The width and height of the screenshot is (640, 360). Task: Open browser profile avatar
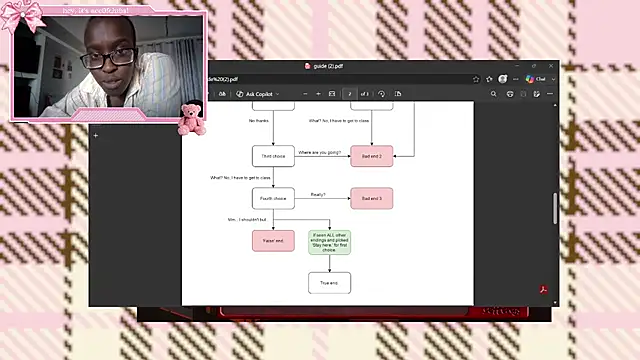tap(502, 79)
